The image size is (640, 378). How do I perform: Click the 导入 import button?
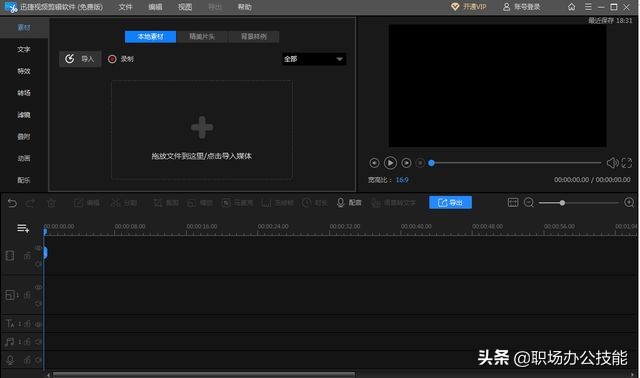[x=80, y=59]
